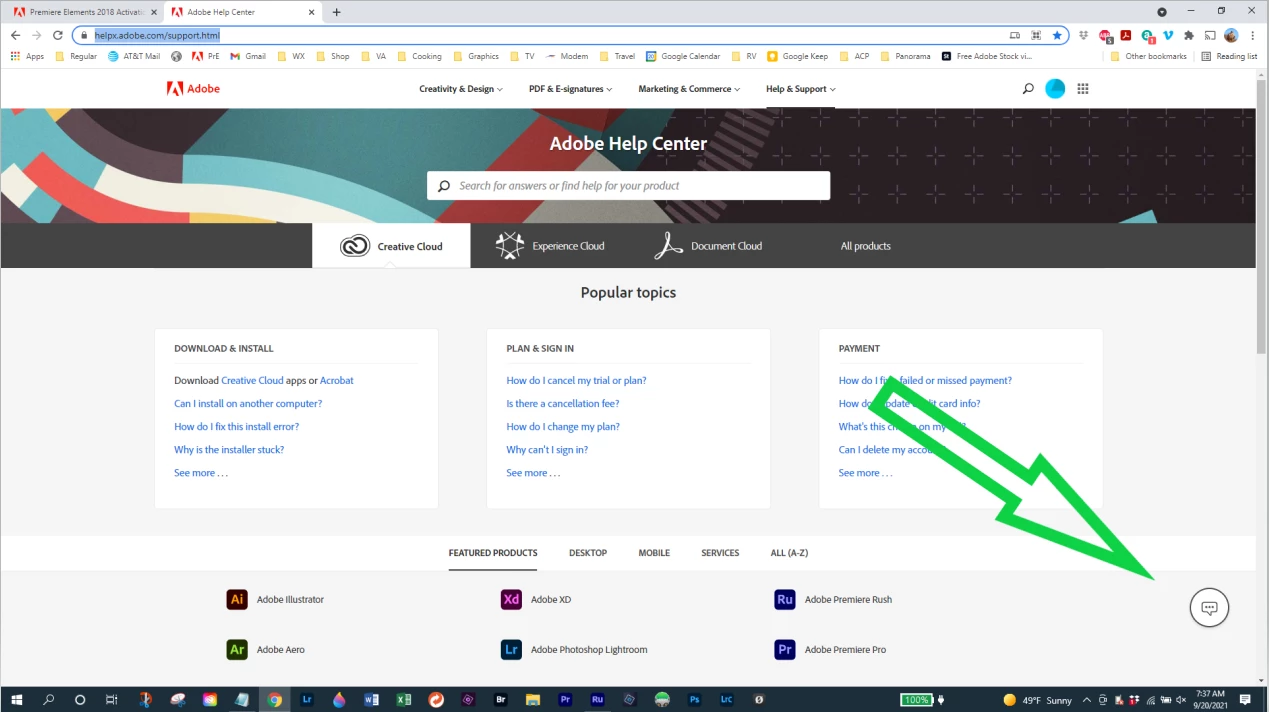Viewport: 1269px width, 712px height.
Task: Switch to Document Cloud tab
Action: pos(708,246)
